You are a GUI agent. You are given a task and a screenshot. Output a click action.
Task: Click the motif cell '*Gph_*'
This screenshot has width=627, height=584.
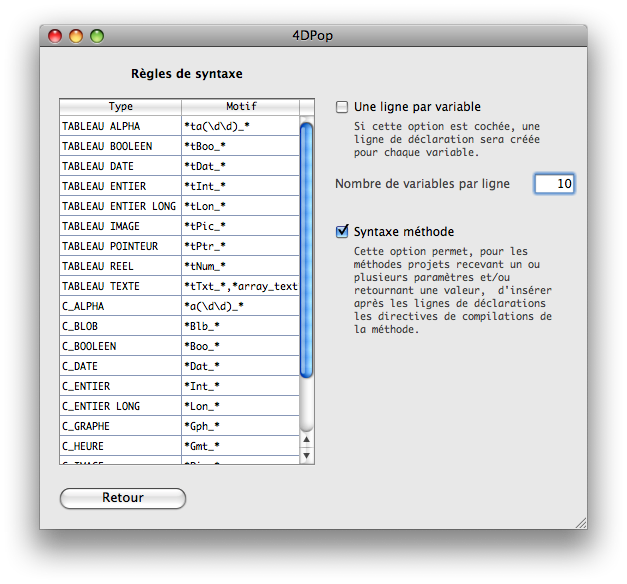pyautogui.click(x=240, y=426)
